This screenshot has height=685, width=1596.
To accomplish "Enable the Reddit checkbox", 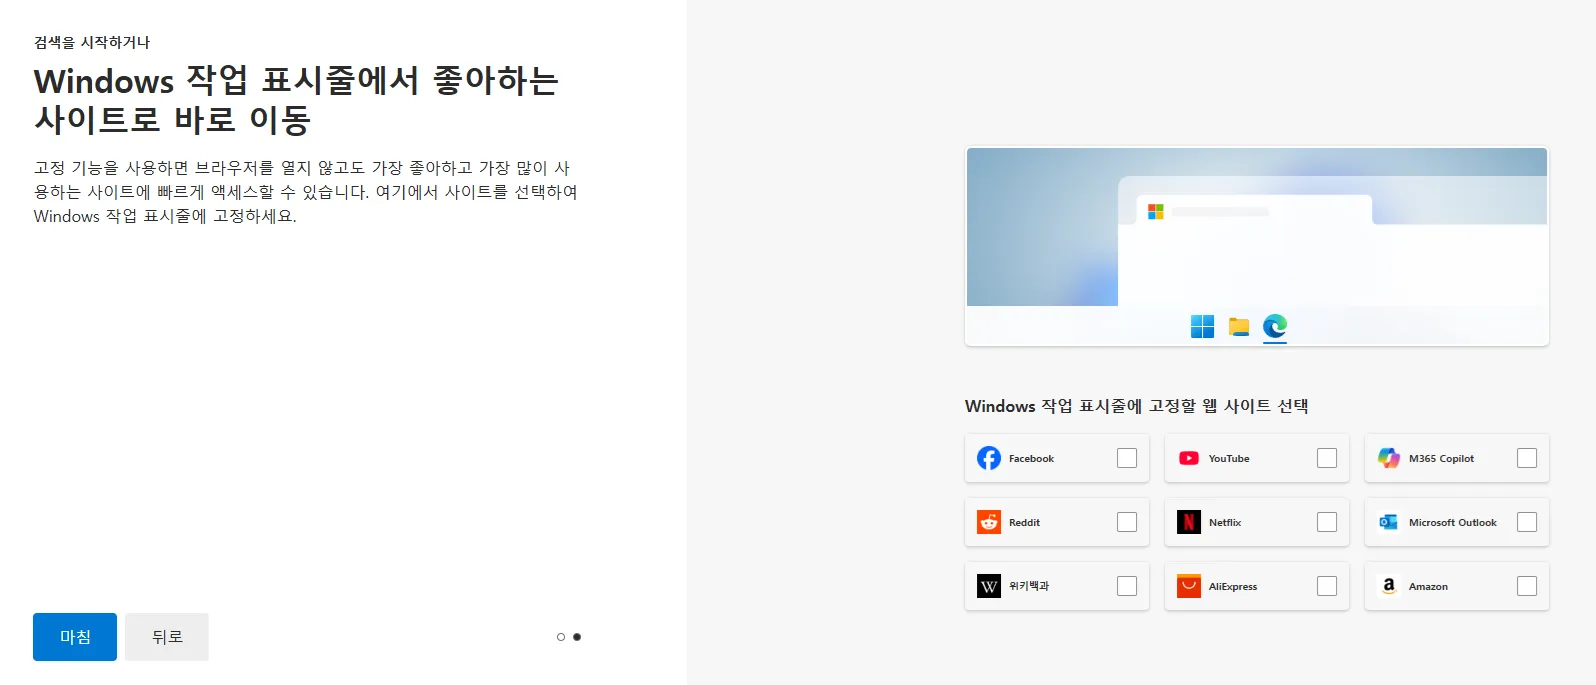I will 1127,522.
